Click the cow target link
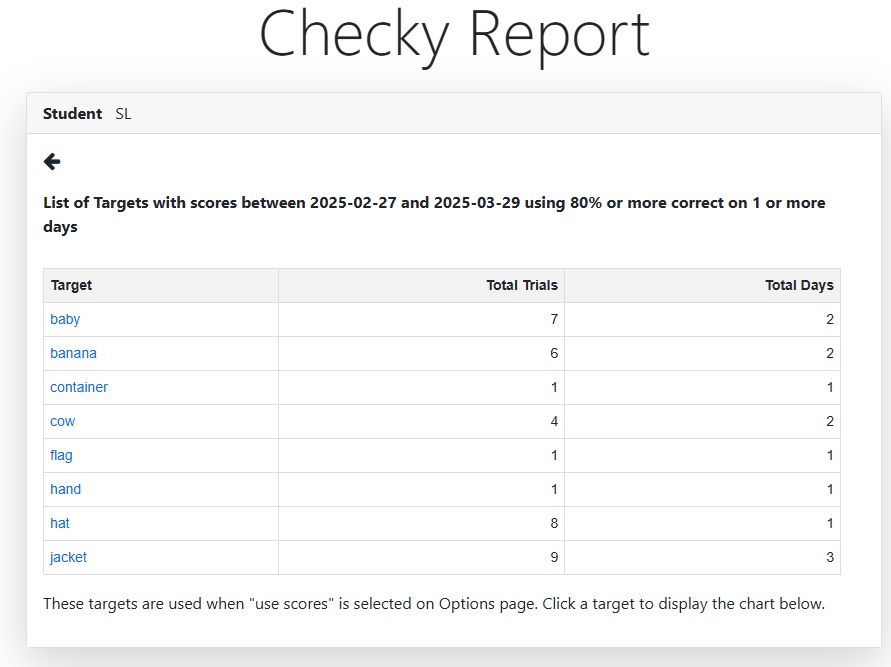Screen dimensions: 891x667 tap(62, 421)
